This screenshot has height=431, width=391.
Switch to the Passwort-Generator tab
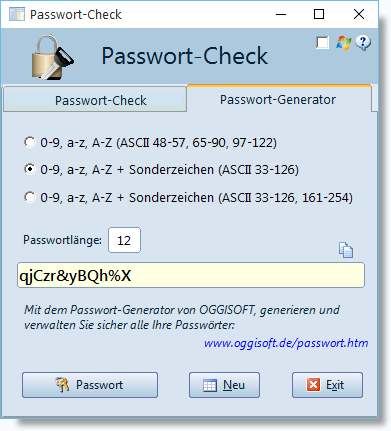pyautogui.click(x=279, y=99)
